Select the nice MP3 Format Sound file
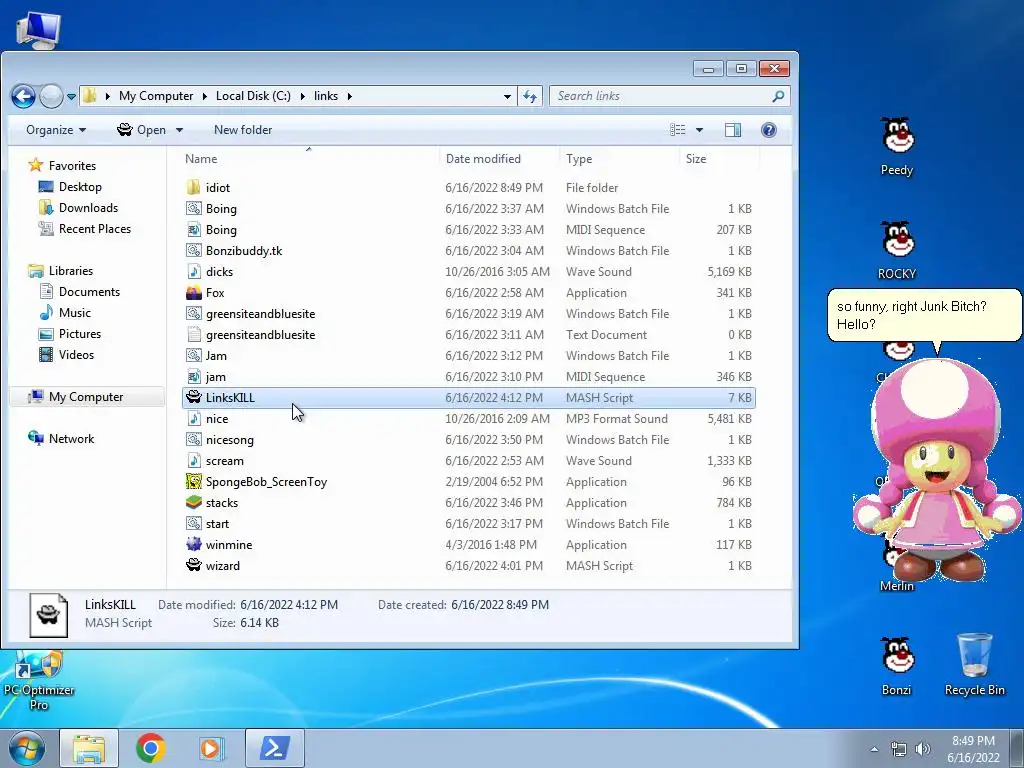Screen dimensions: 1024x768 pos(468,419)
